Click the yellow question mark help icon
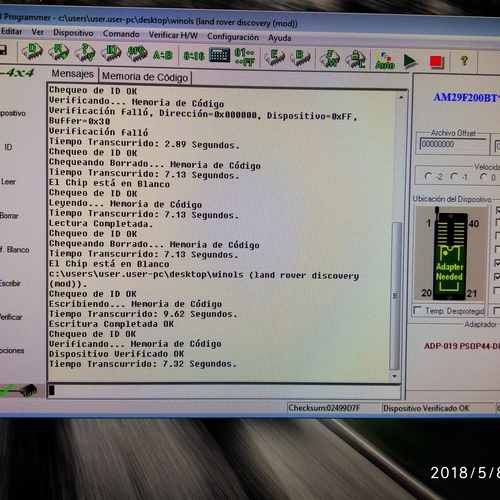Screen dimensions: 500x500 coord(464,61)
